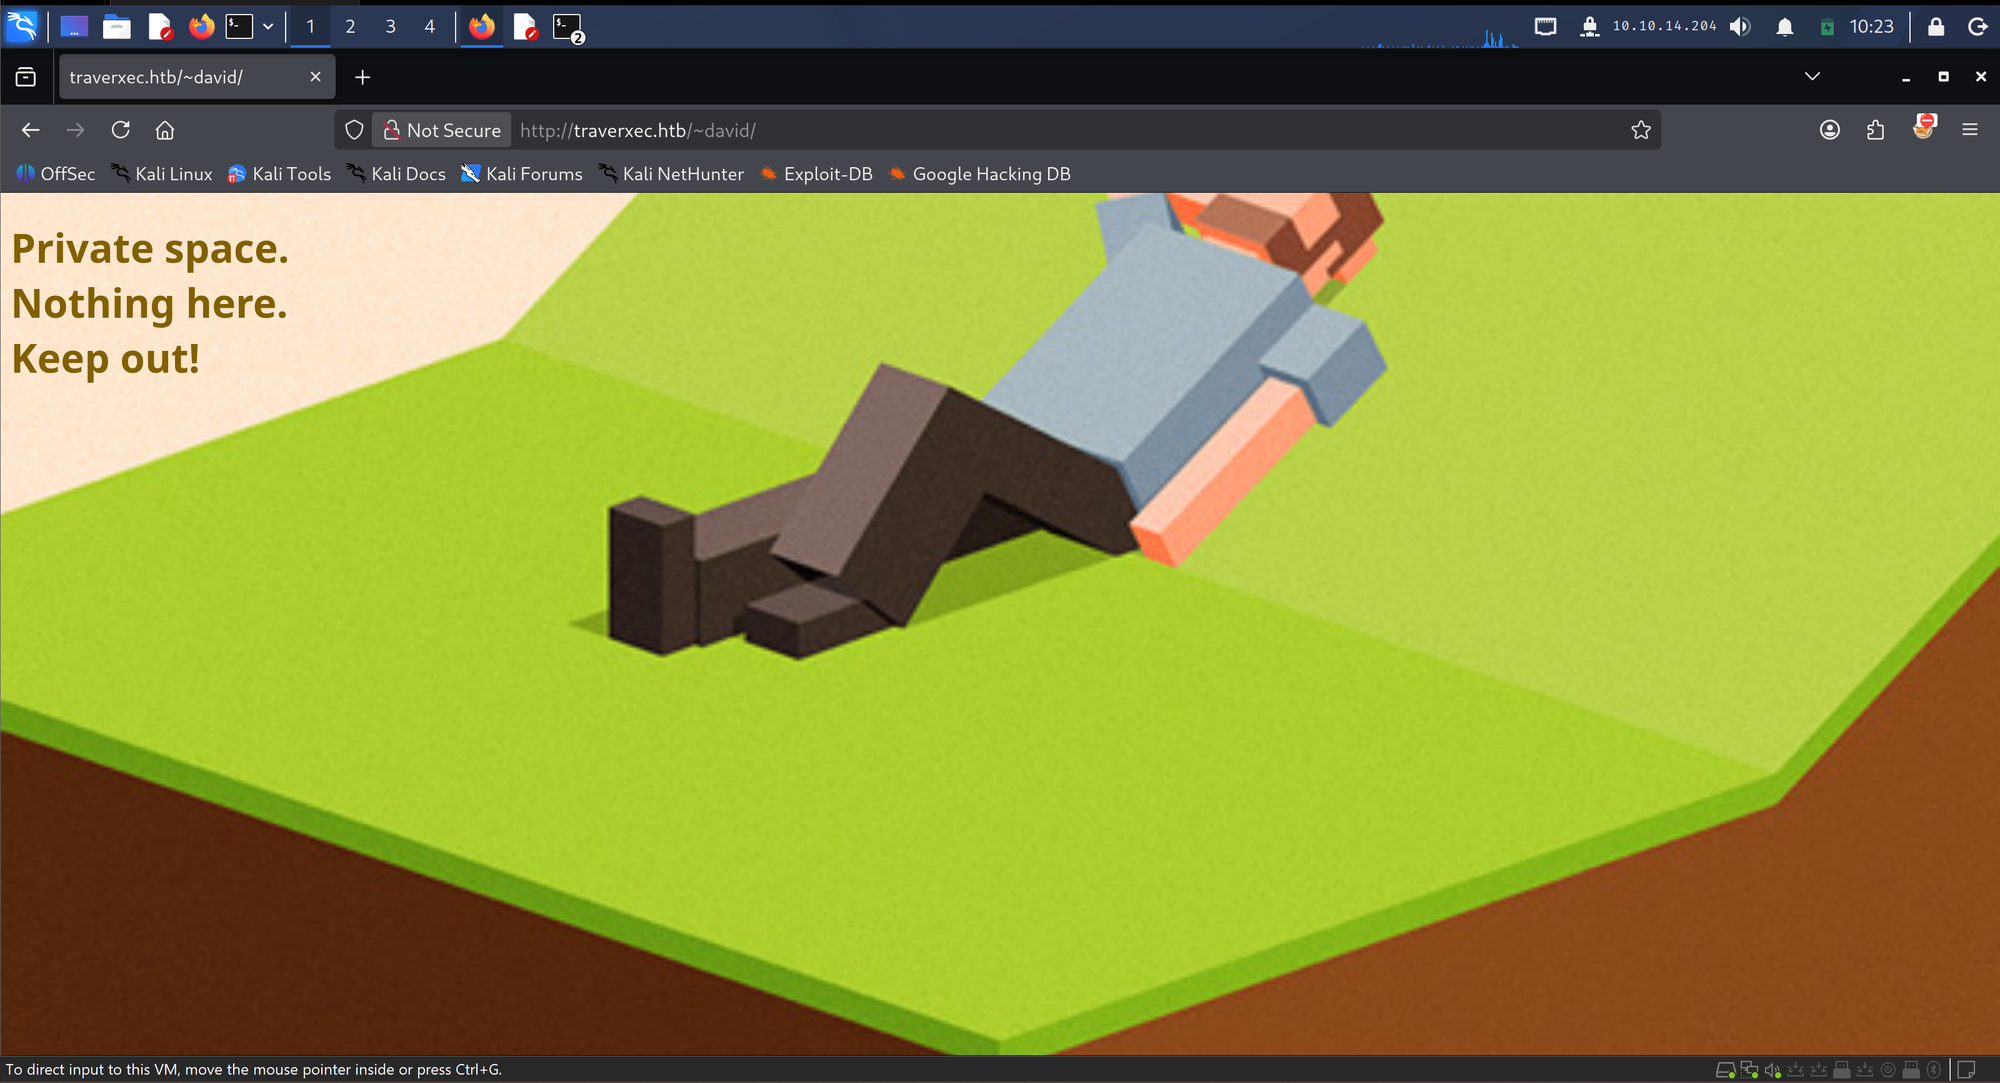This screenshot has height=1083, width=2000.
Task: Open OffSec bookmark
Action: [x=56, y=174]
